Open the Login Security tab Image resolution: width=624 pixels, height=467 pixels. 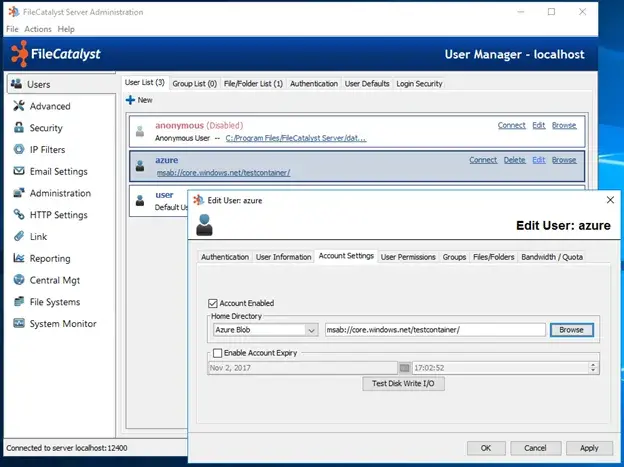click(x=419, y=84)
